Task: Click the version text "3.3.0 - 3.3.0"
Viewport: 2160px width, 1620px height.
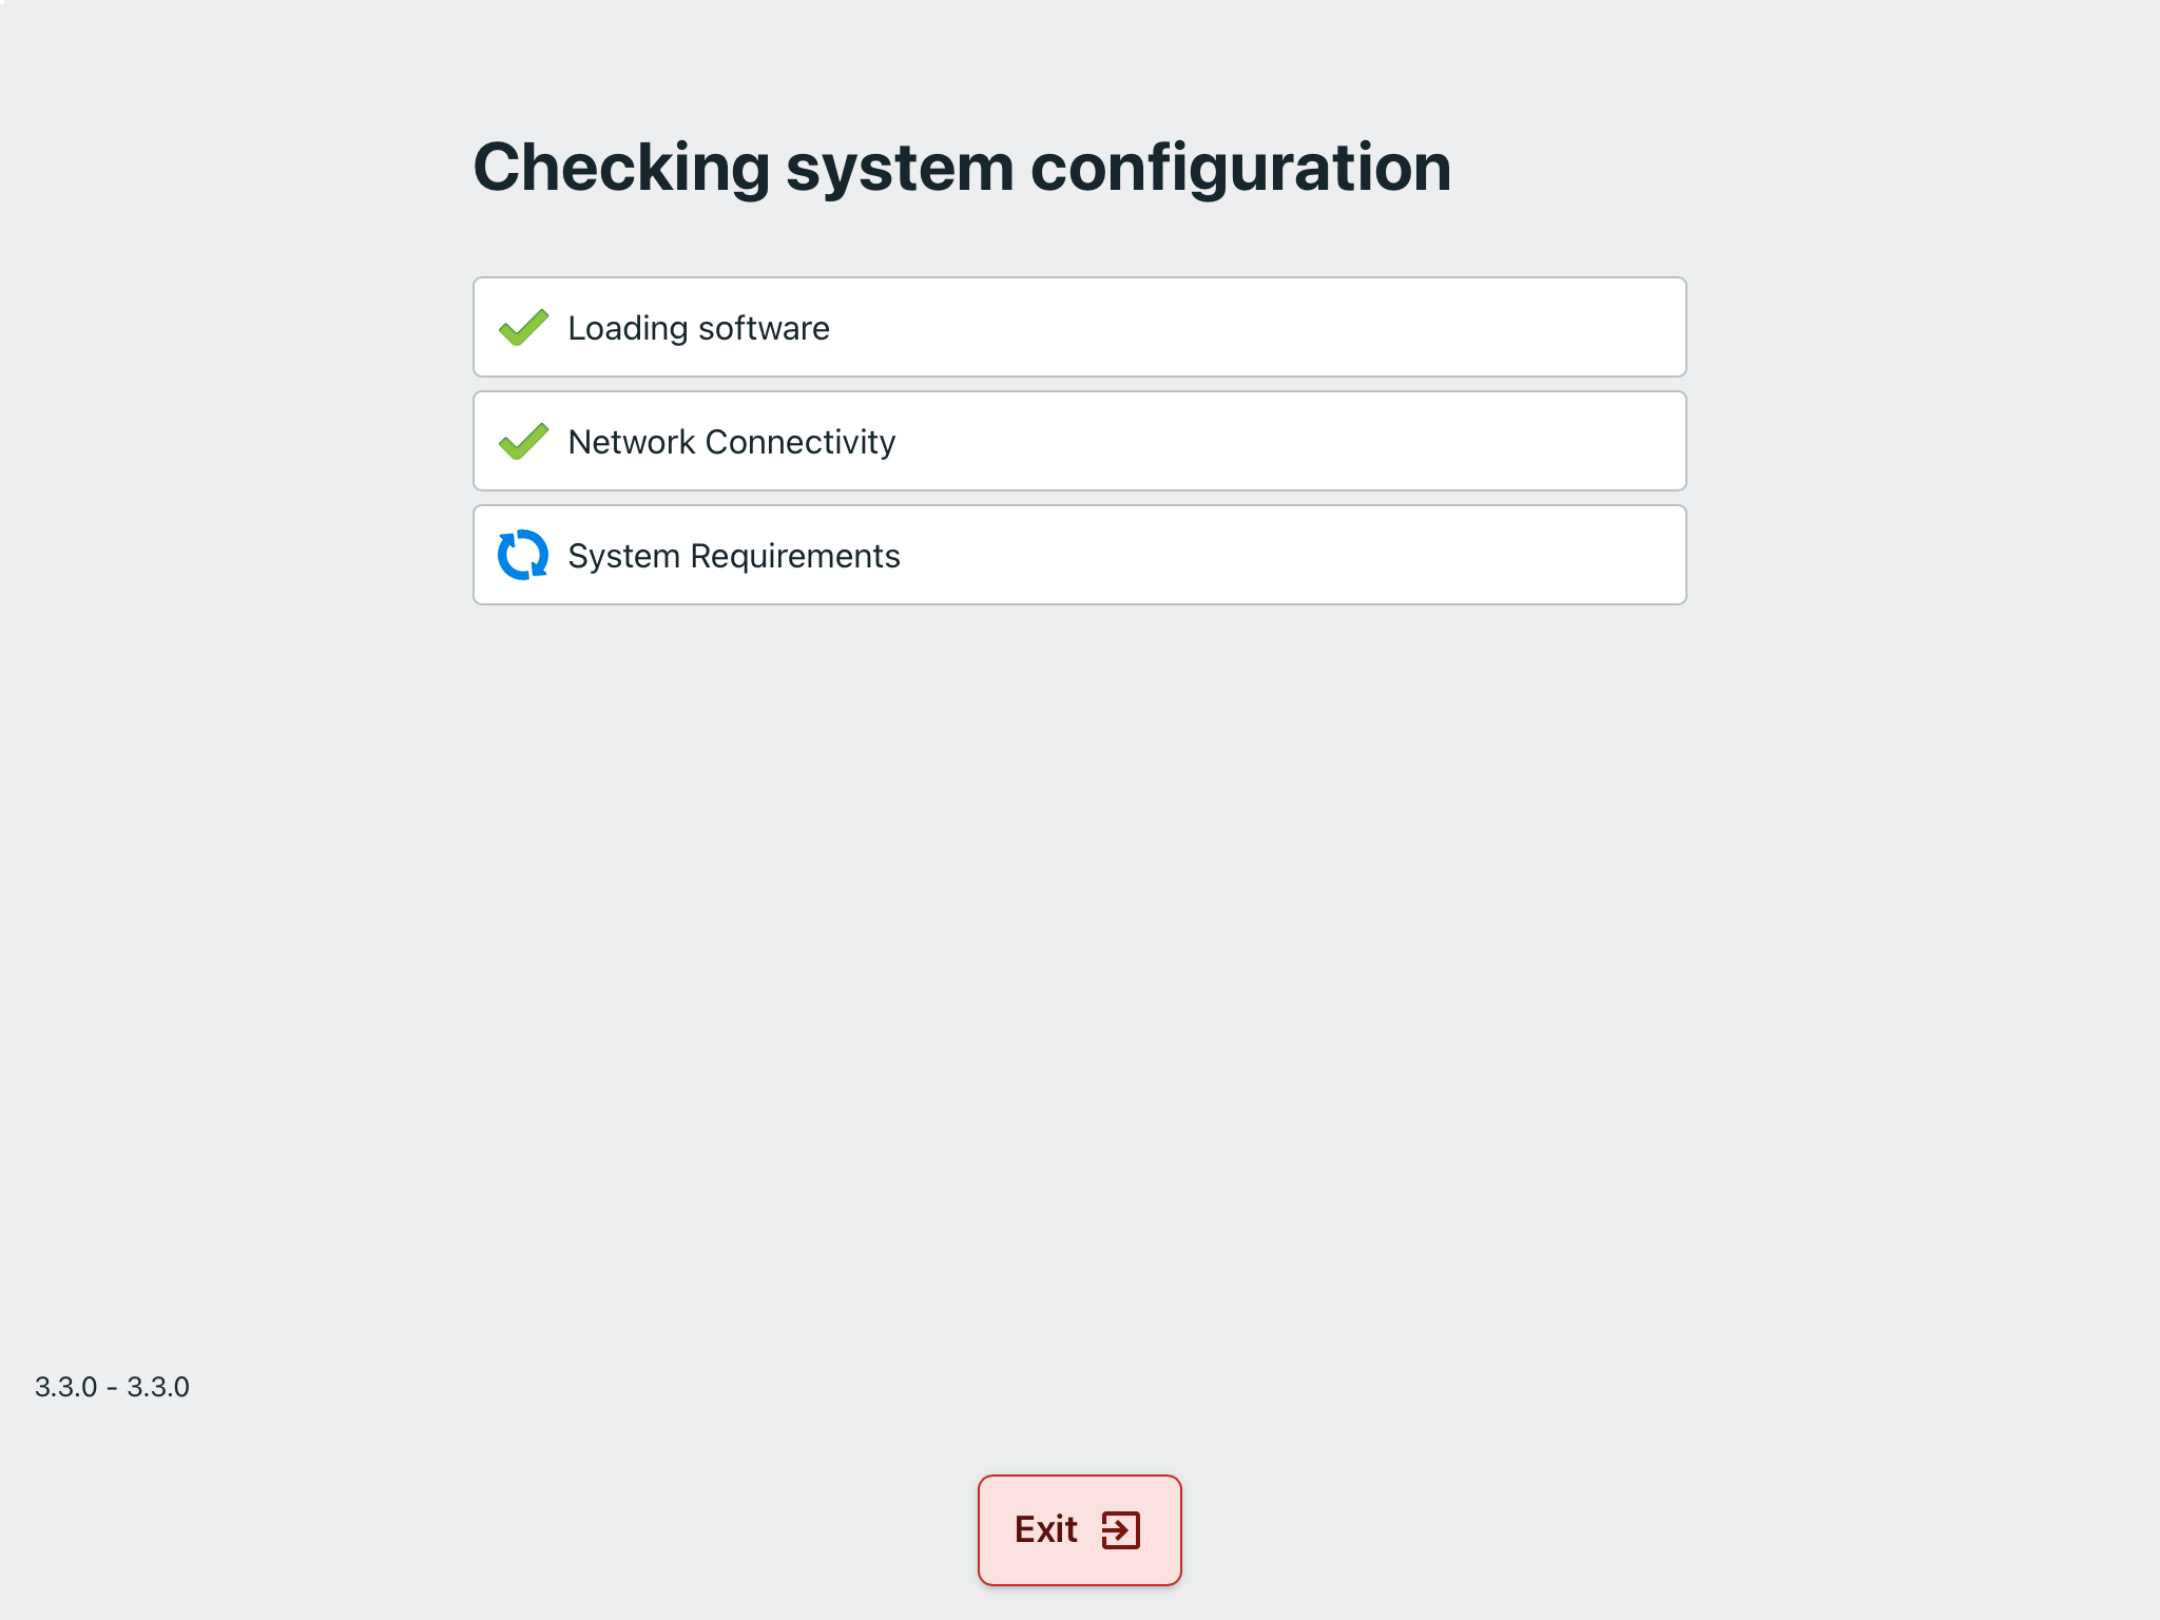Action: [x=112, y=1387]
